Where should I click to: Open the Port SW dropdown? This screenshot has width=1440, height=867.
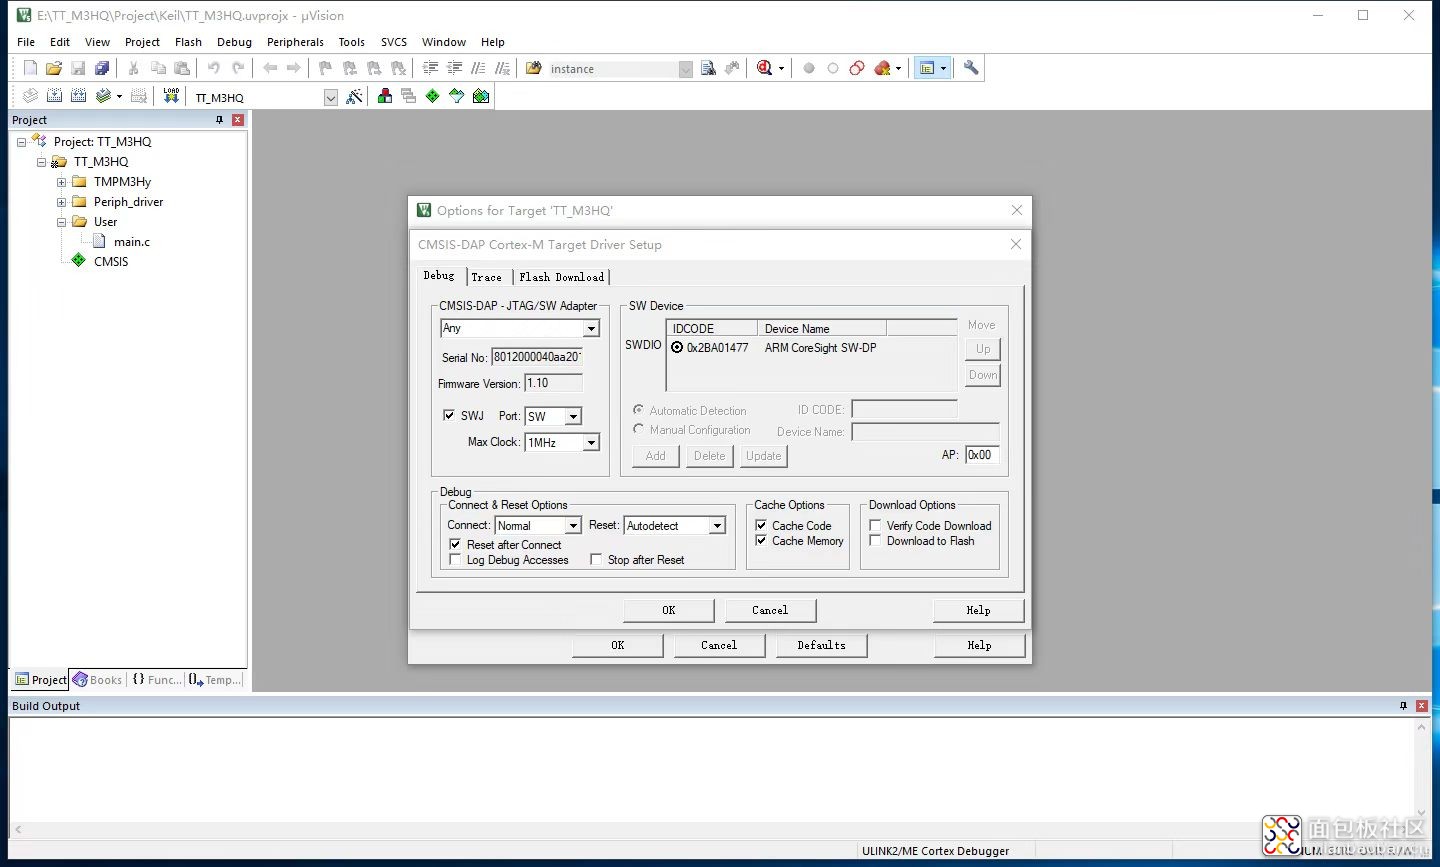(573, 416)
